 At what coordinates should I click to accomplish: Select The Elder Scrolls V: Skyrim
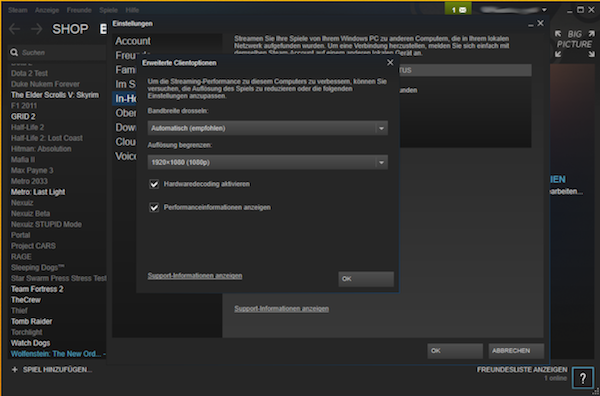coord(55,95)
